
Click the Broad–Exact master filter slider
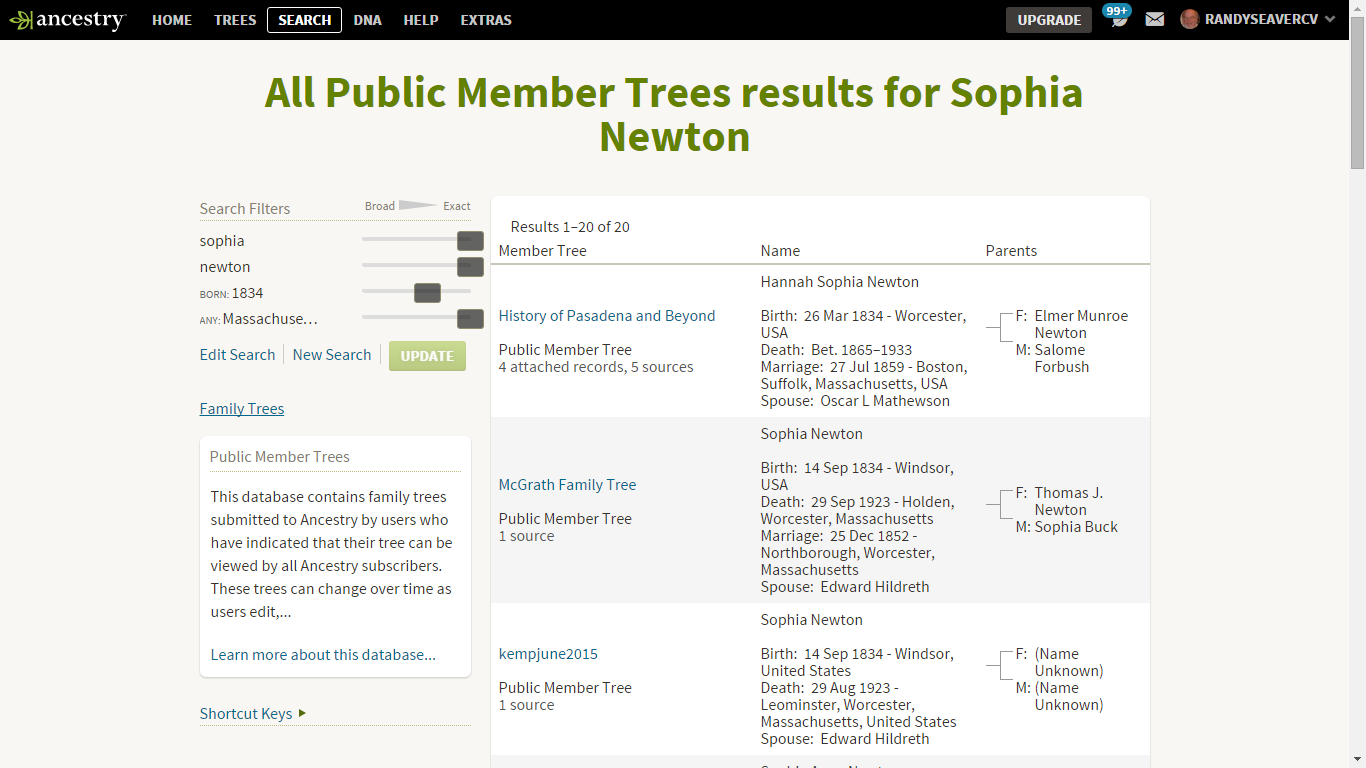[x=416, y=203]
